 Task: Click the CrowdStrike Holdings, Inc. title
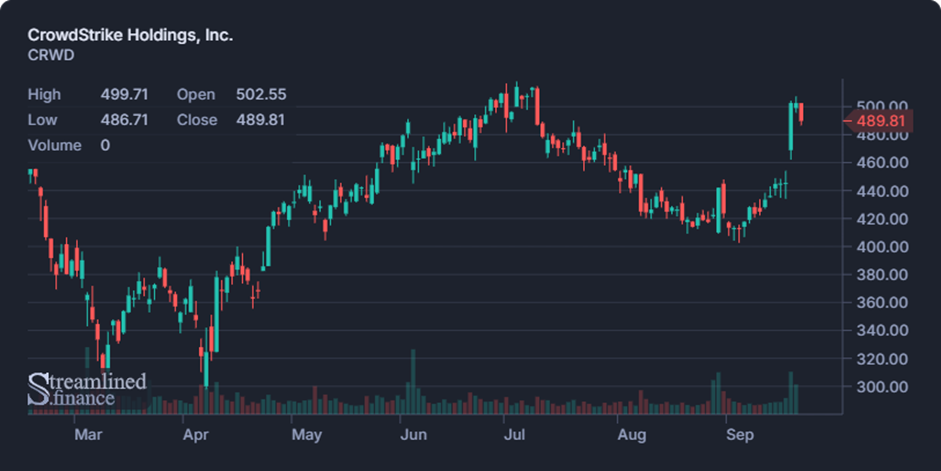click(130, 35)
